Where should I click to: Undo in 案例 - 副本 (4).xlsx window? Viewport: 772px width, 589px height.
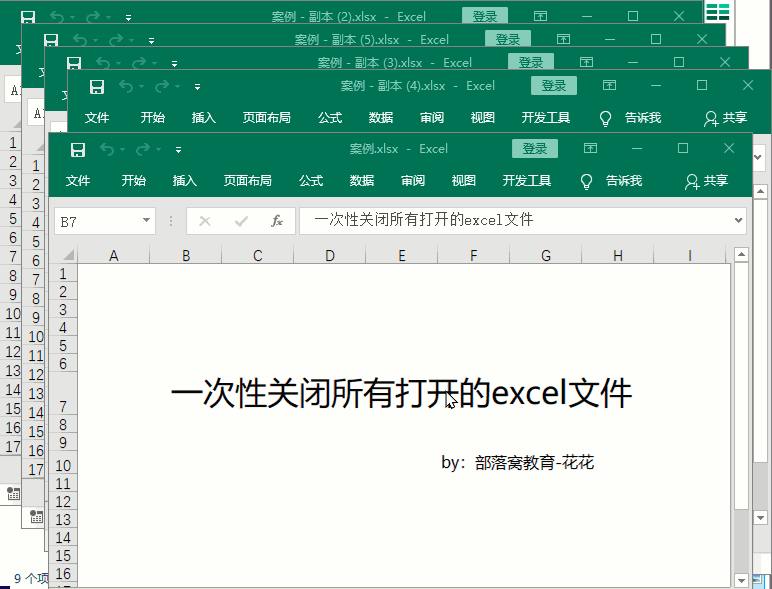[126, 87]
